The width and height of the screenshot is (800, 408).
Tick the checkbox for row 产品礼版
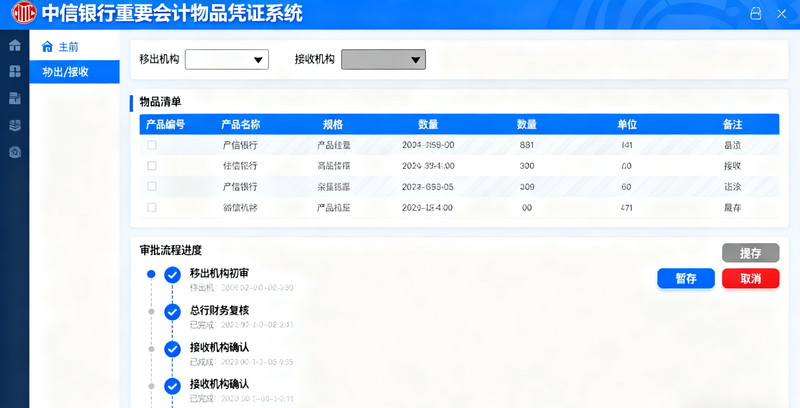tap(152, 208)
